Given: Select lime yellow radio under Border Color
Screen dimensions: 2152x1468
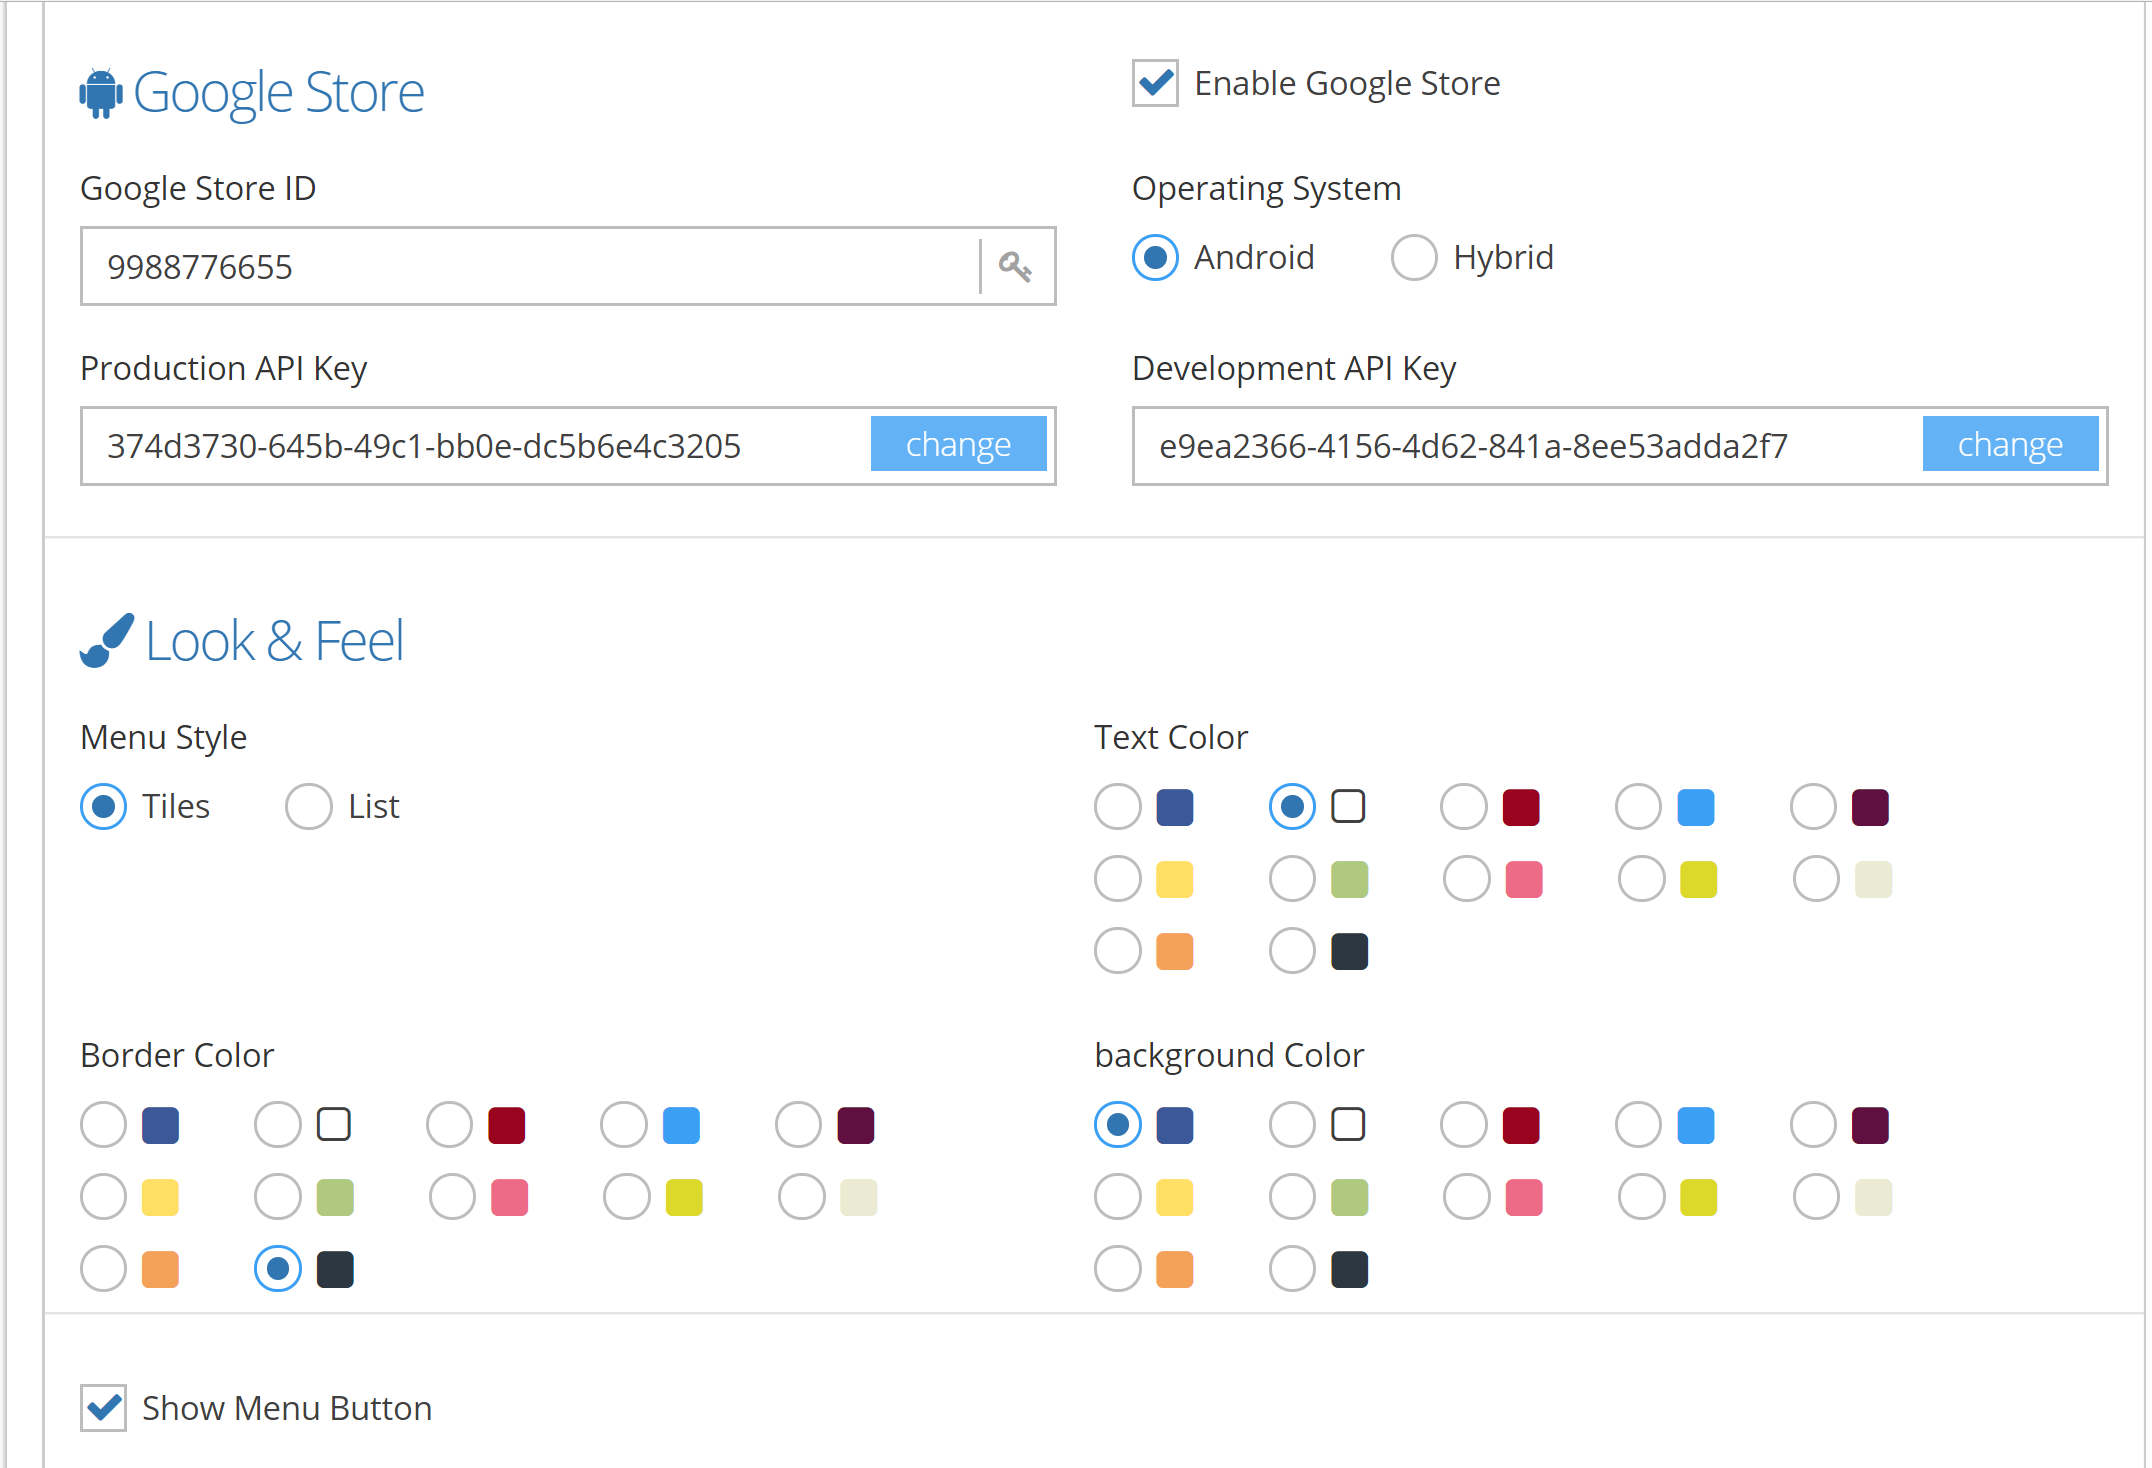Looking at the screenshot, I should [x=626, y=1197].
